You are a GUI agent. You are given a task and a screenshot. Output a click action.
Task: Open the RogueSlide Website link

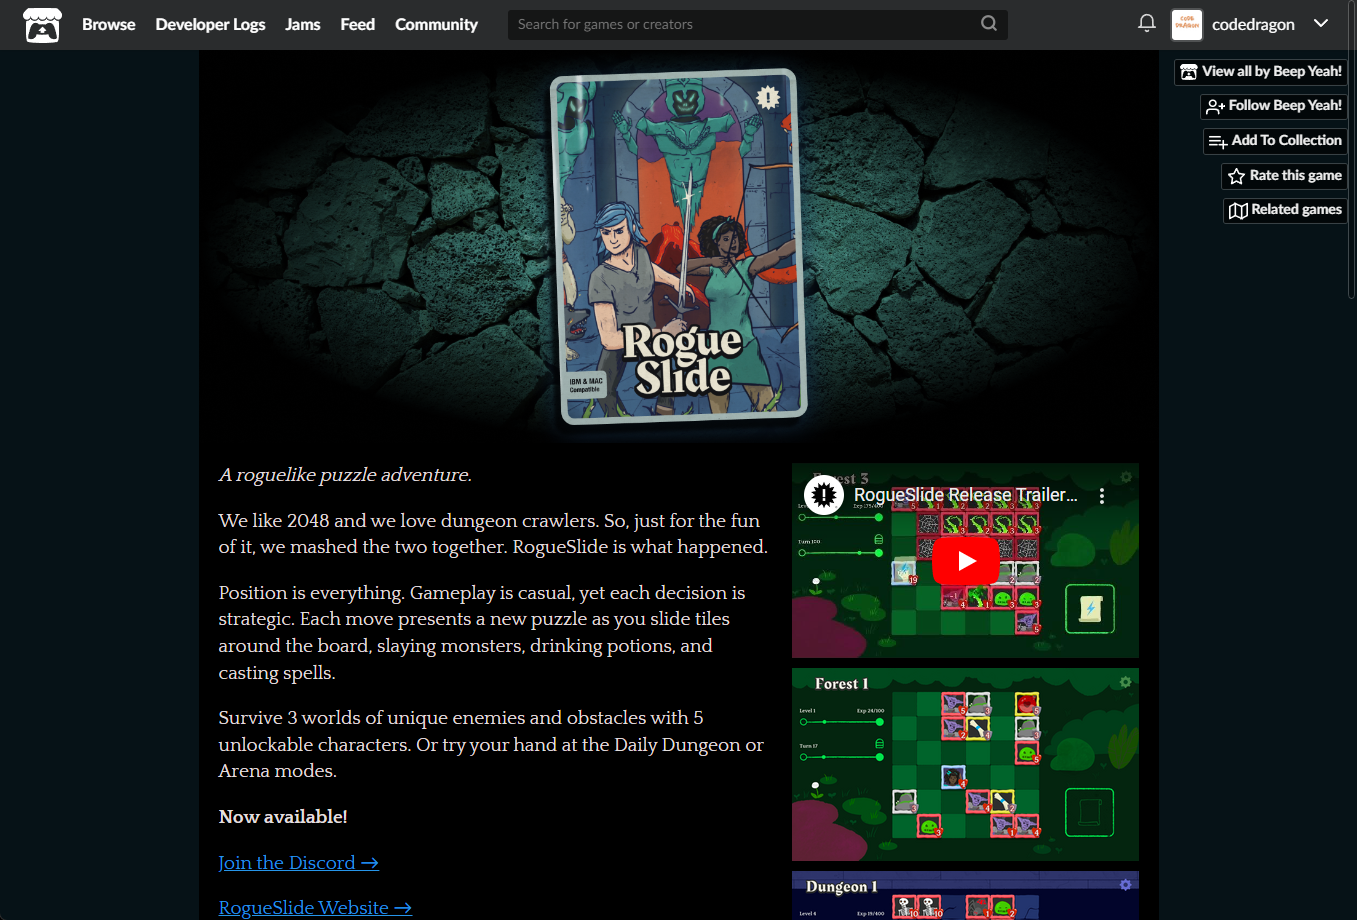click(x=315, y=908)
